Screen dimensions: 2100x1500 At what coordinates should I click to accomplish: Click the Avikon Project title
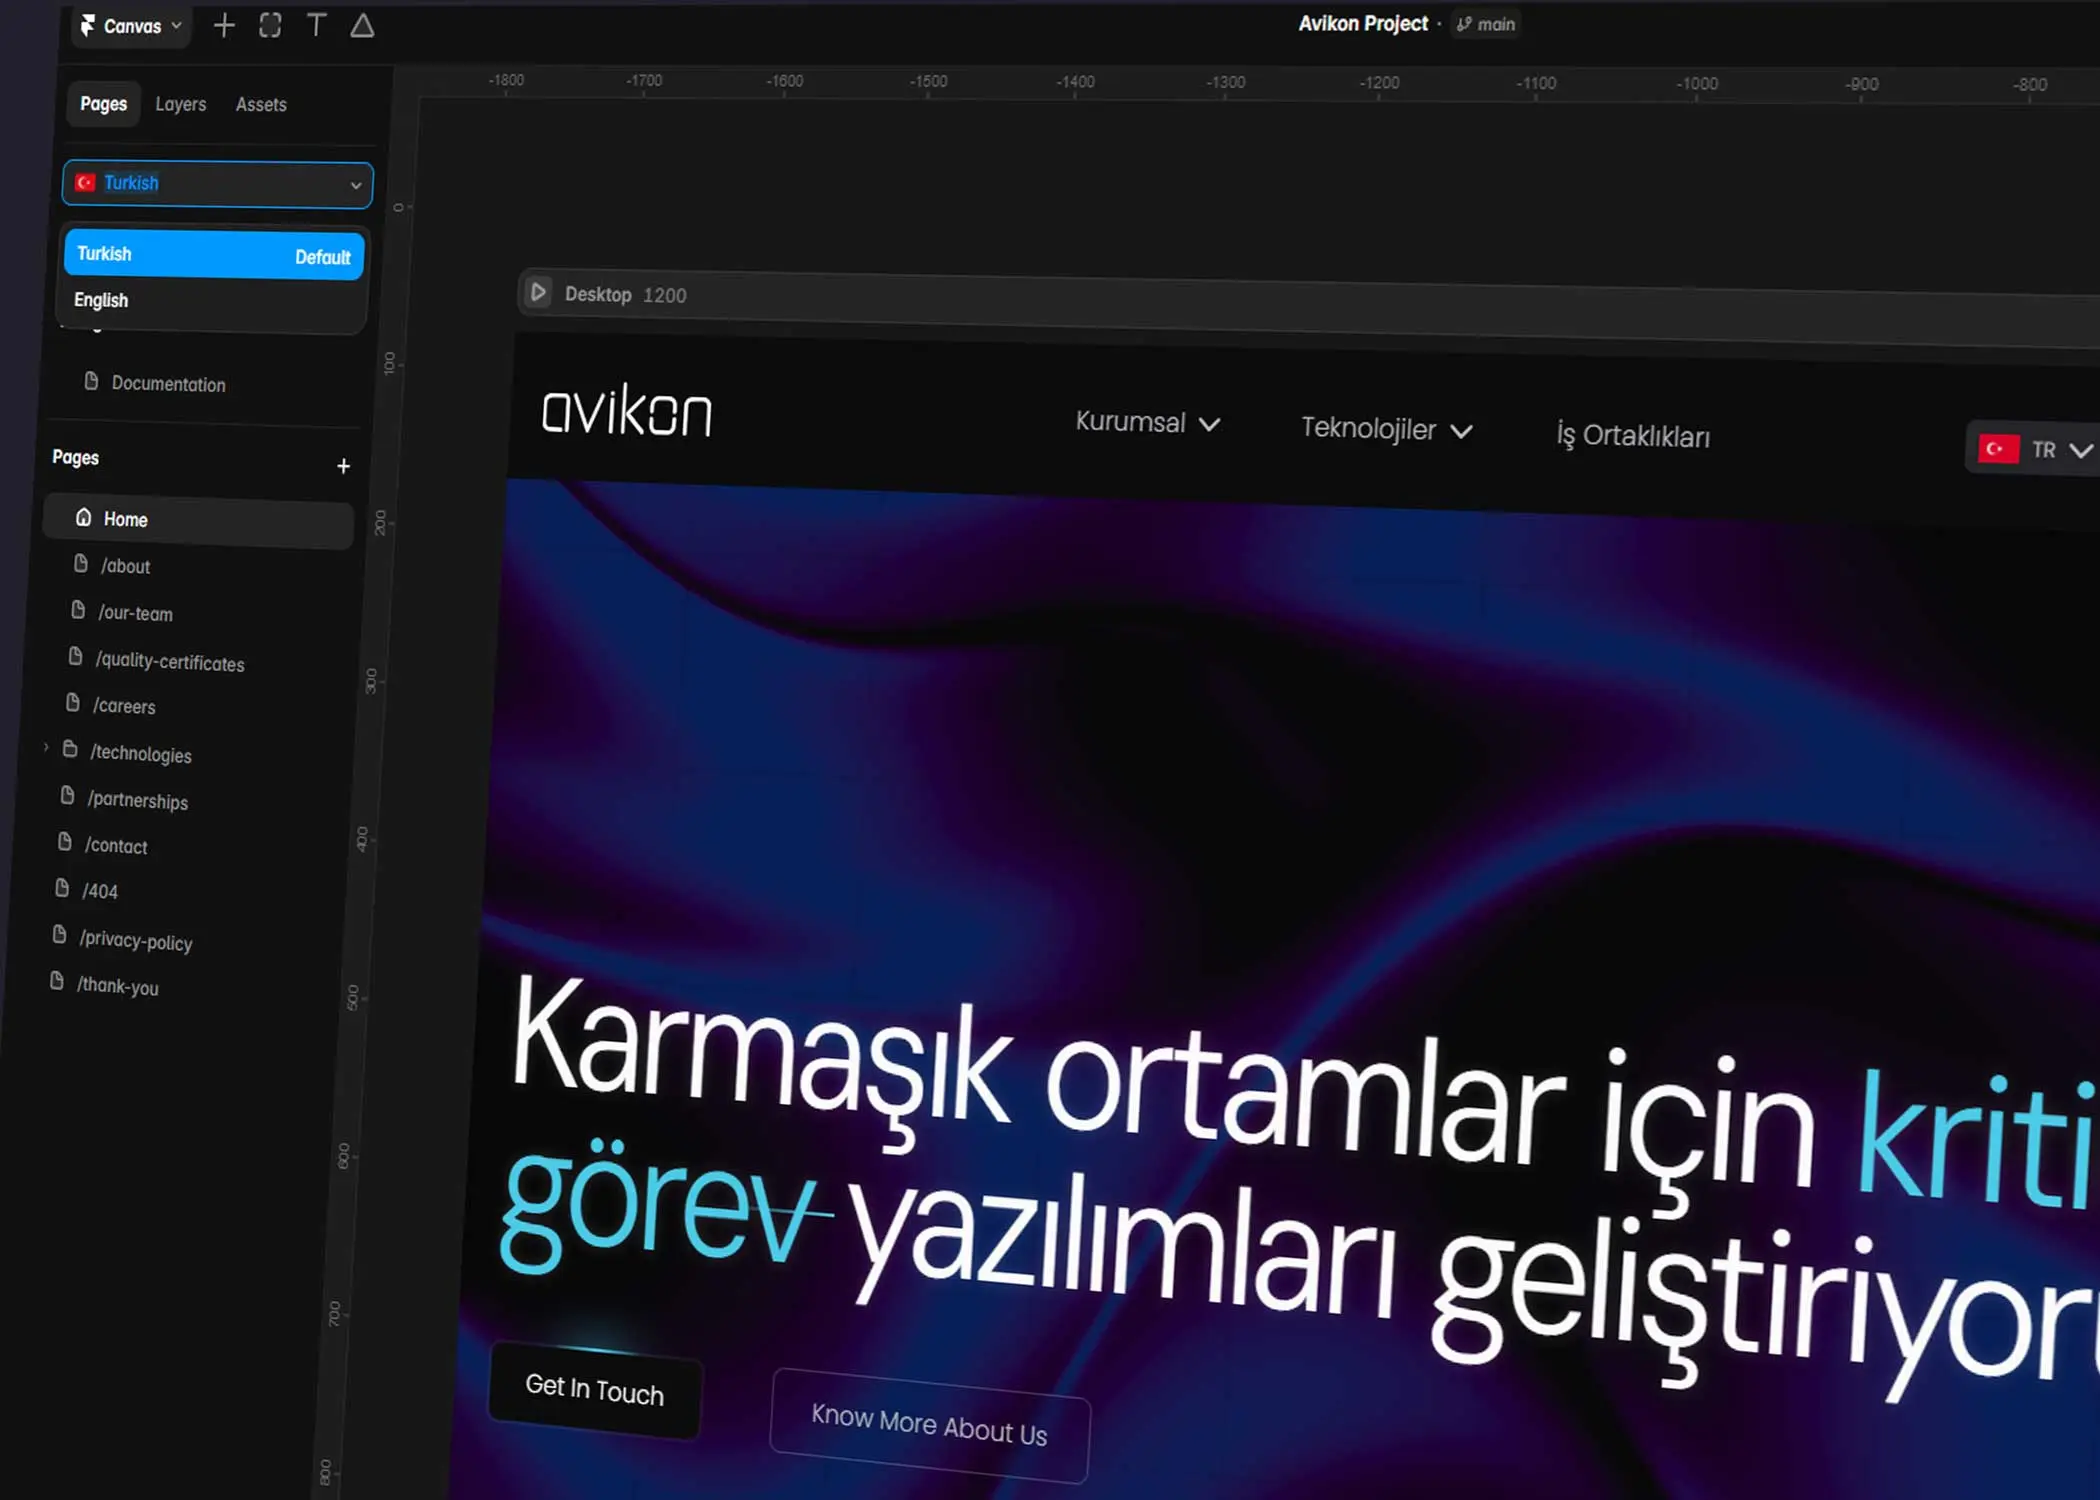pyautogui.click(x=1363, y=23)
